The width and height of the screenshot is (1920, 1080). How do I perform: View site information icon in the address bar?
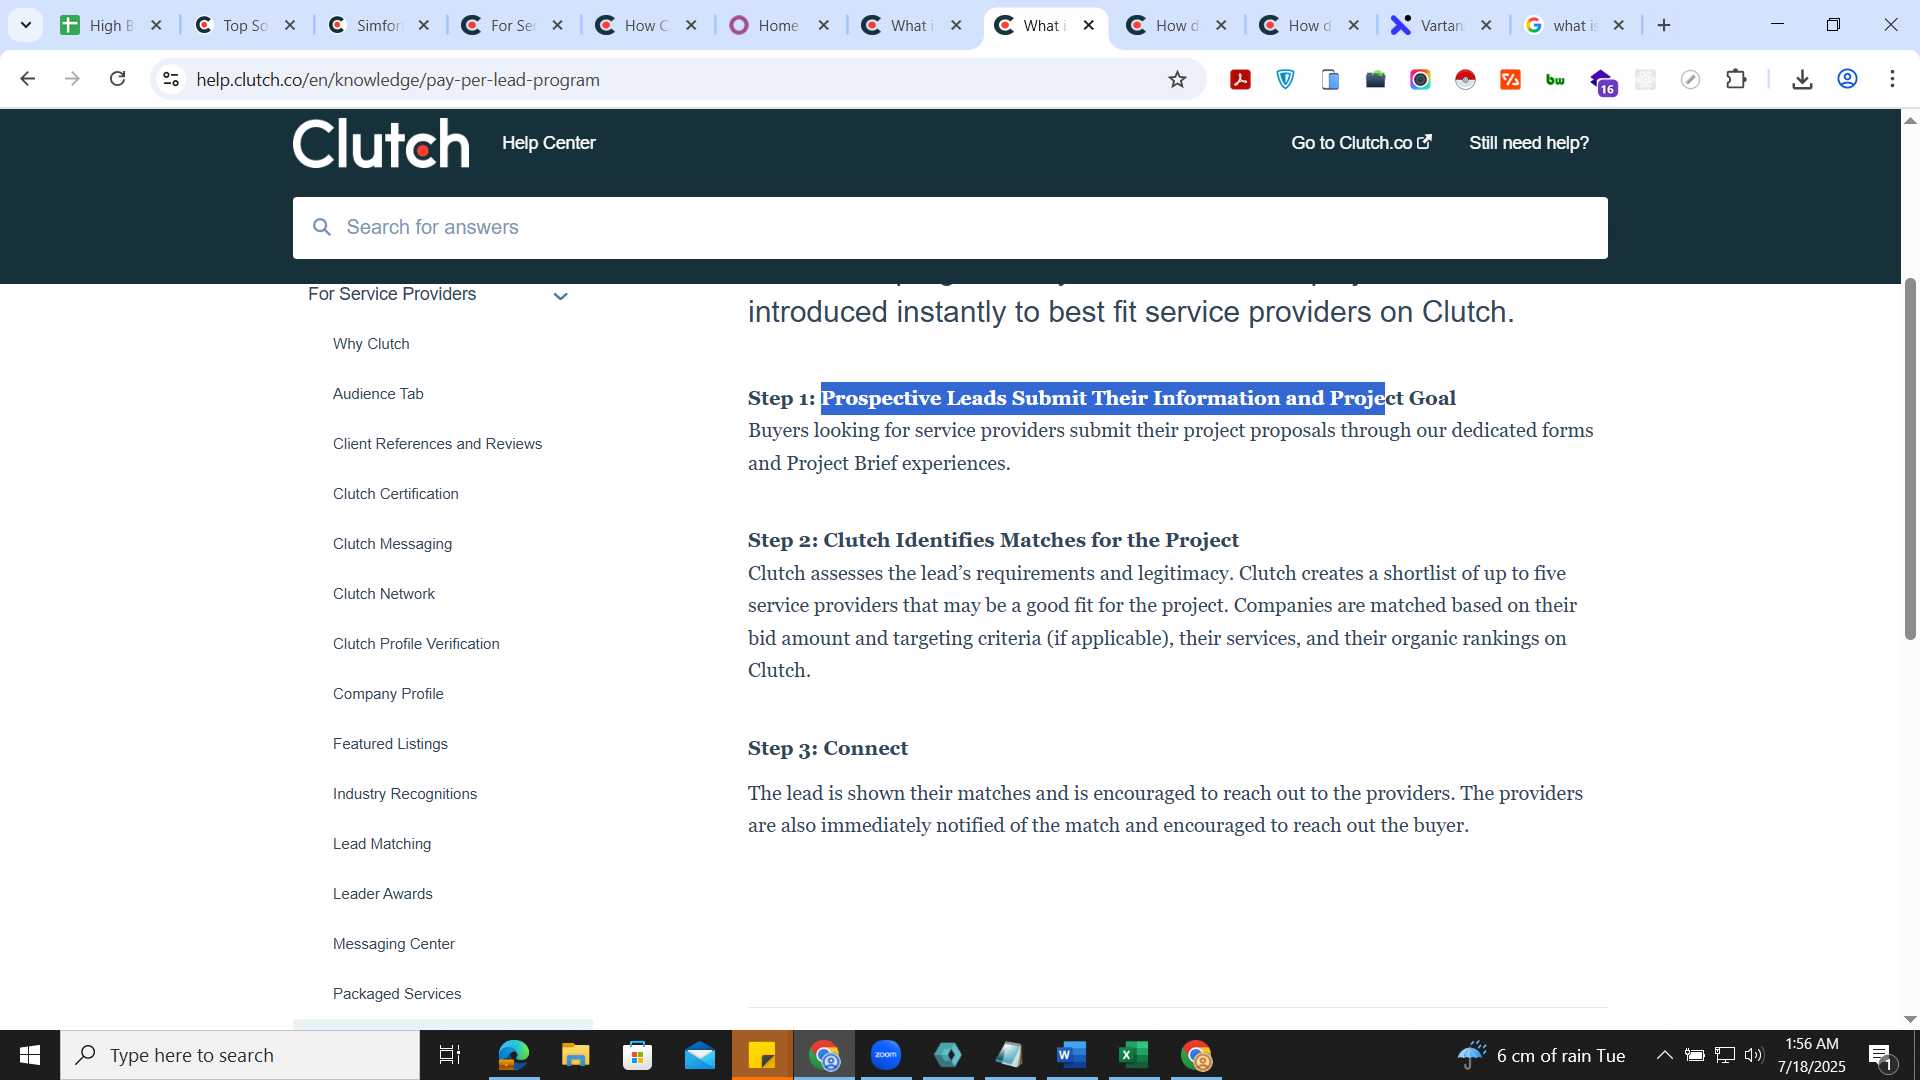[x=171, y=80]
